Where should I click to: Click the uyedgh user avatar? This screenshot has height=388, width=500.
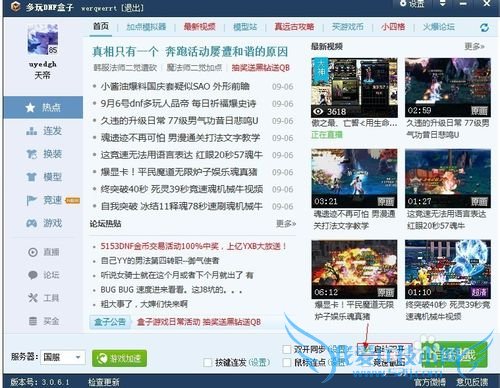click(43, 40)
